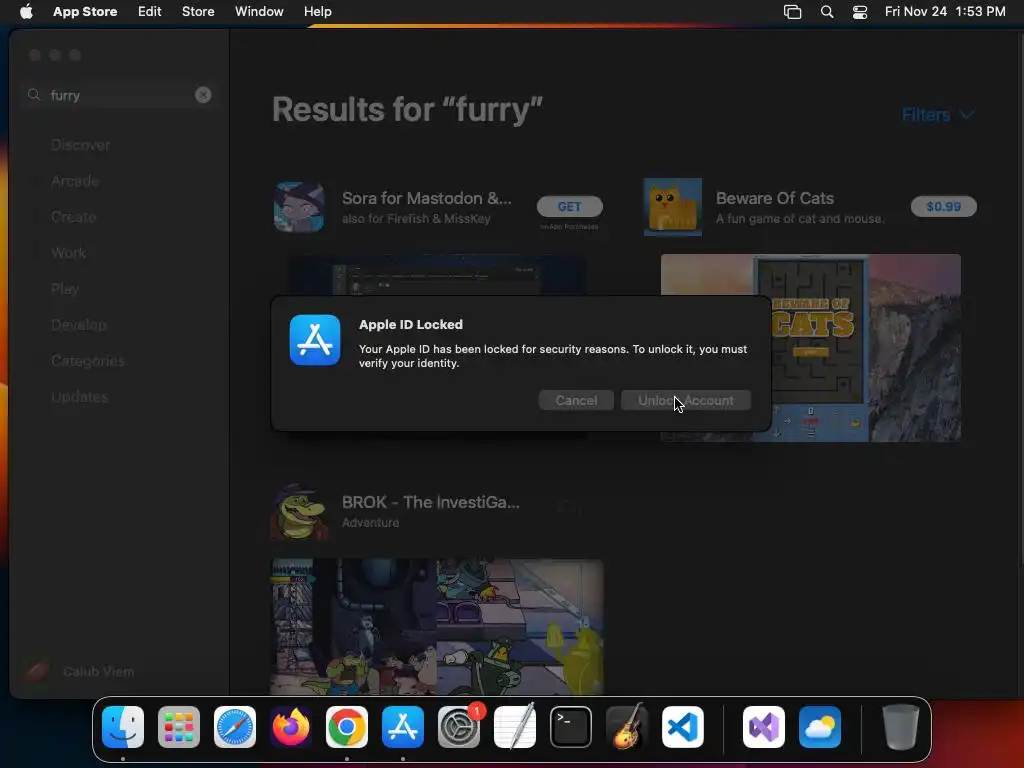Open the Help menu
Screen dimensions: 1024x768
317,11
